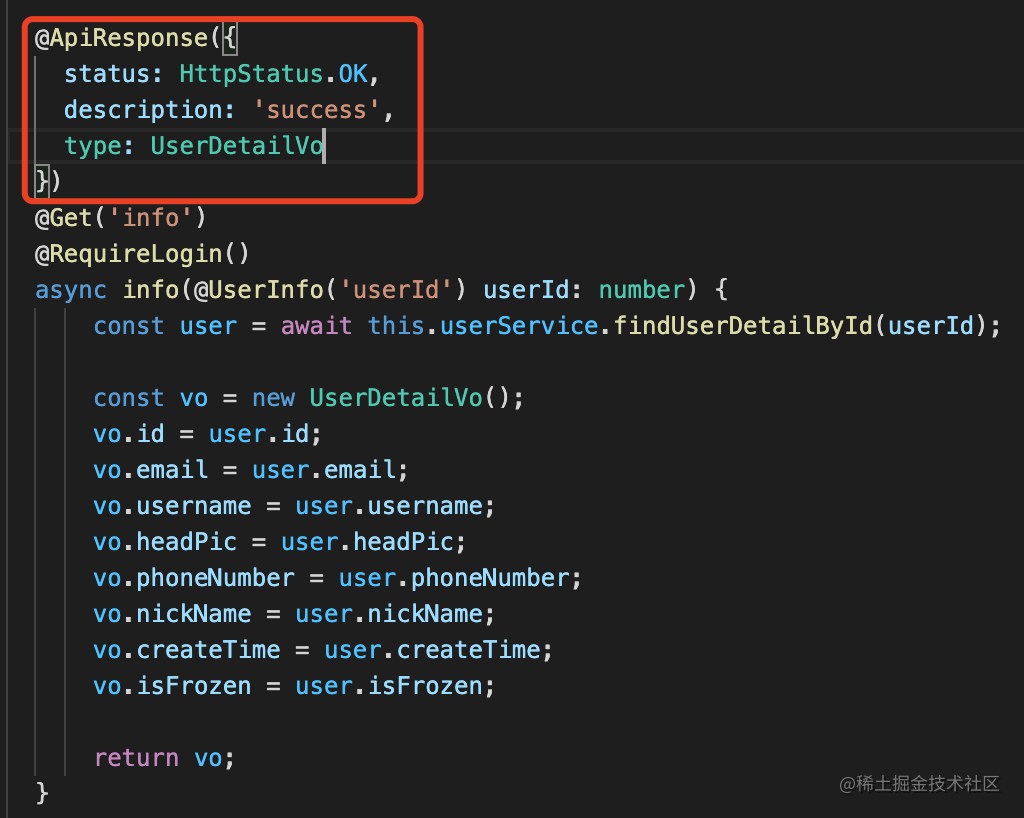1024x818 pixels.
Task: Click user.headPic on the headPic line
Action: 373,542
